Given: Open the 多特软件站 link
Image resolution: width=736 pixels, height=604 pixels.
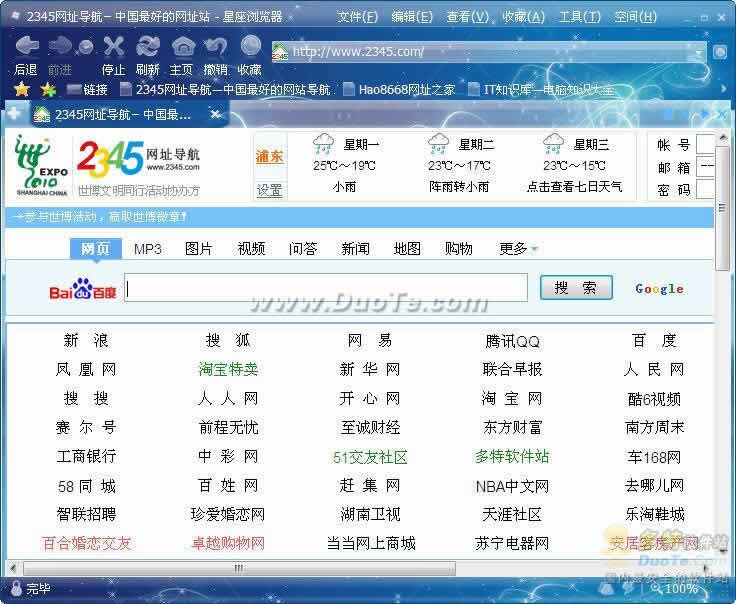Looking at the screenshot, I should 512,456.
